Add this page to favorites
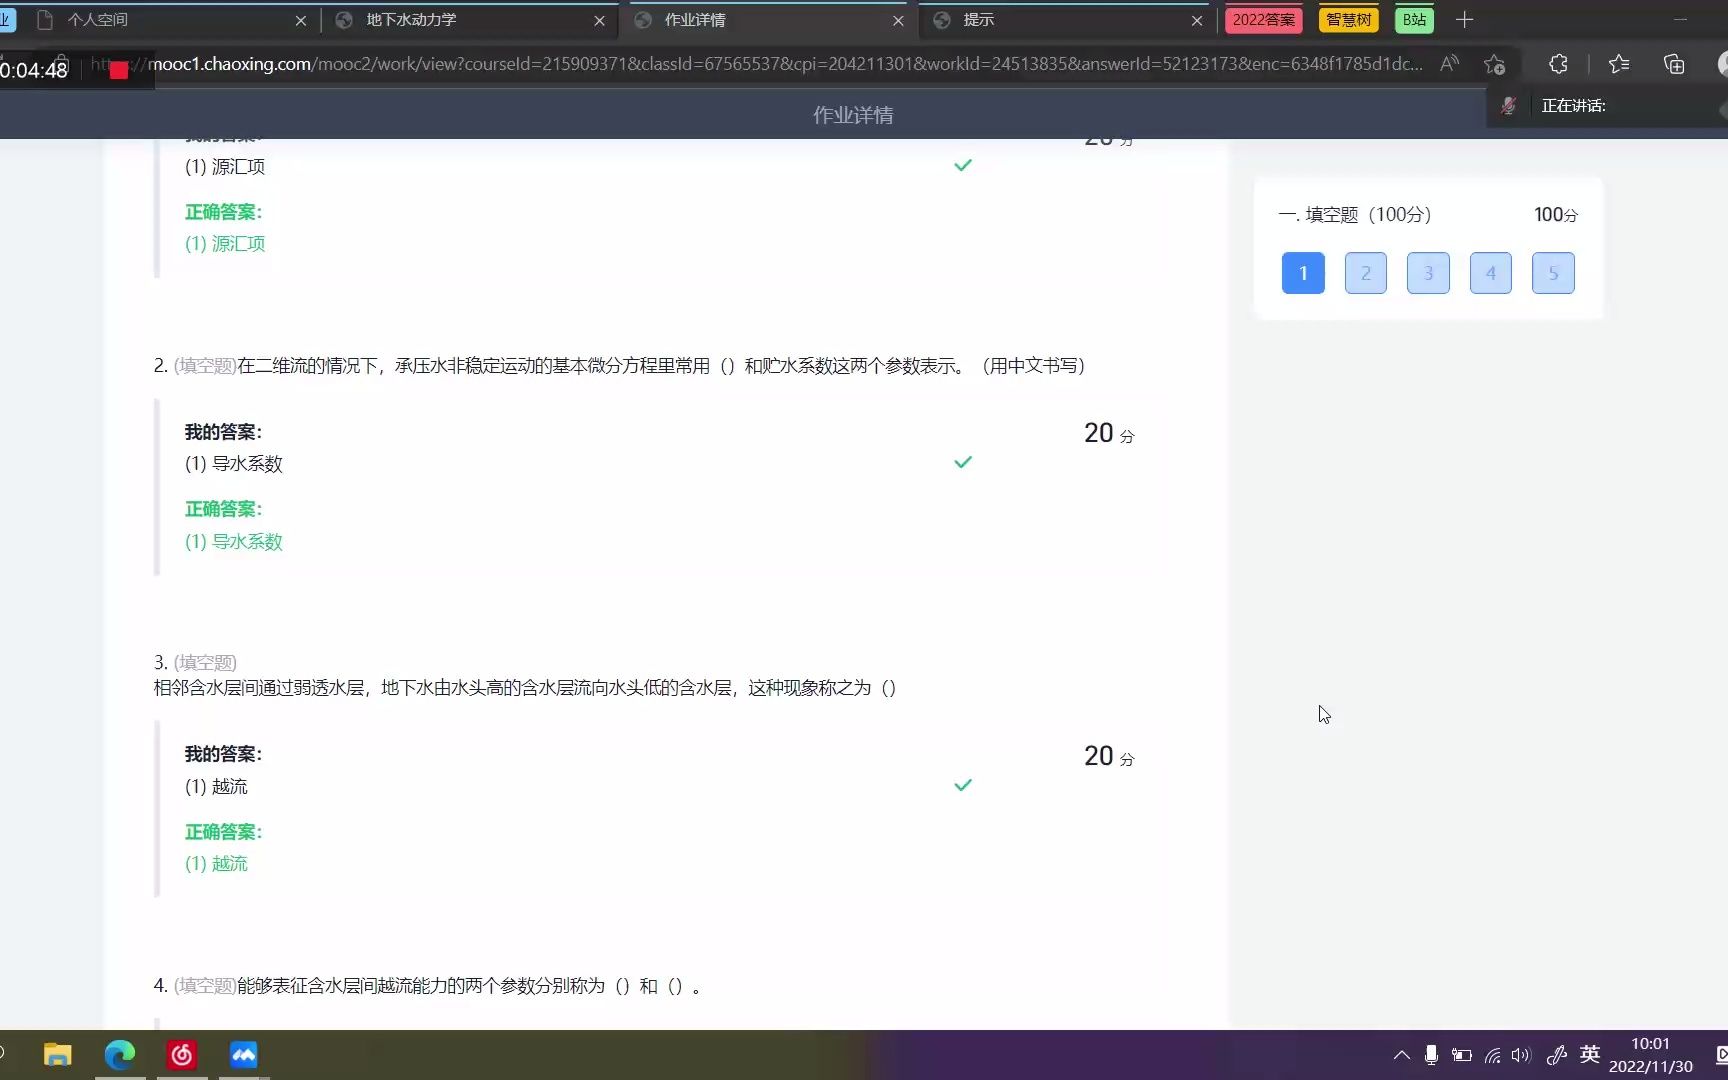This screenshot has width=1728, height=1080. pos(1494,64)
